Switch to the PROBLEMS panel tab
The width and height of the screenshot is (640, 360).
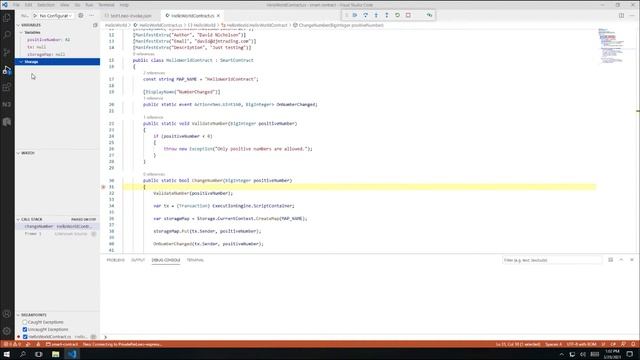pyautogui.click(x=116, y=260)
